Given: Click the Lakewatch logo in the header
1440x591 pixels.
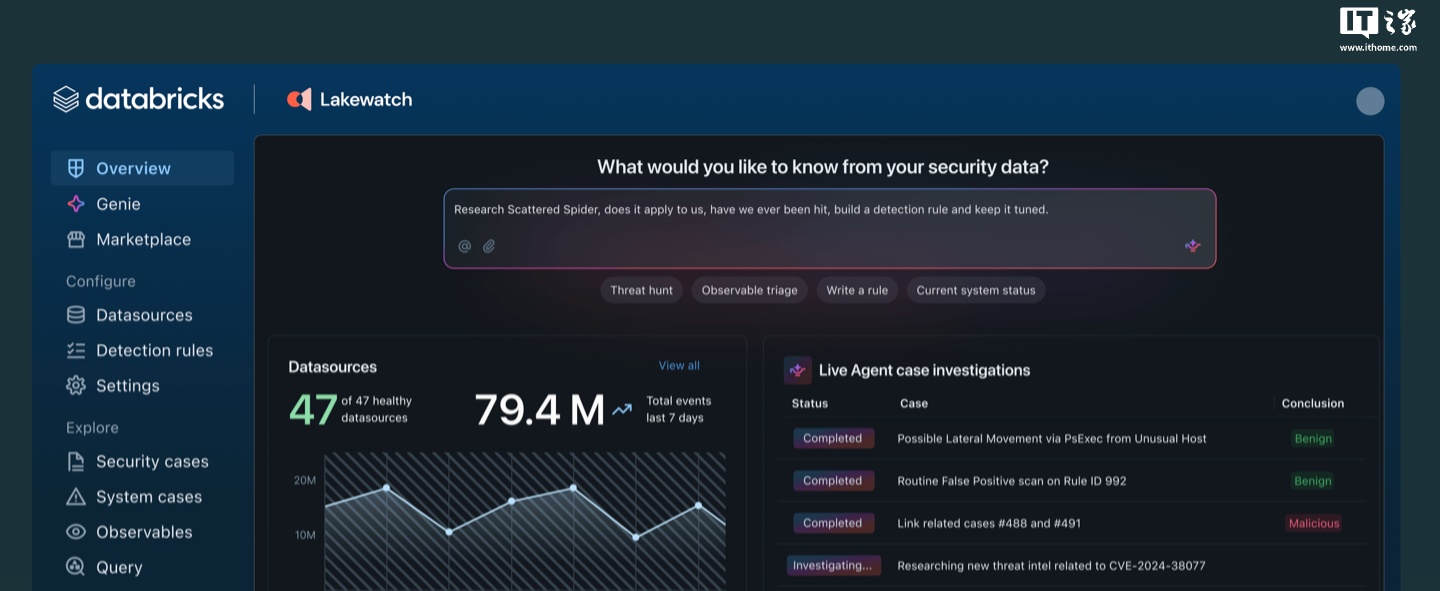Looking at the screenshot, I should coord(299,99).
